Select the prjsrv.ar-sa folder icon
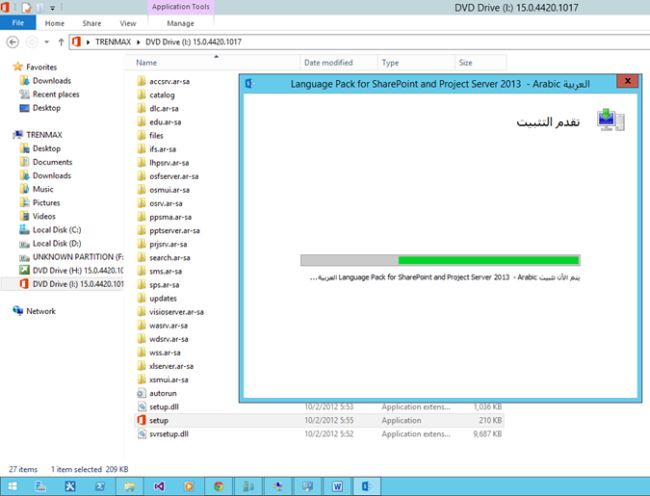 tap(141, 244)
